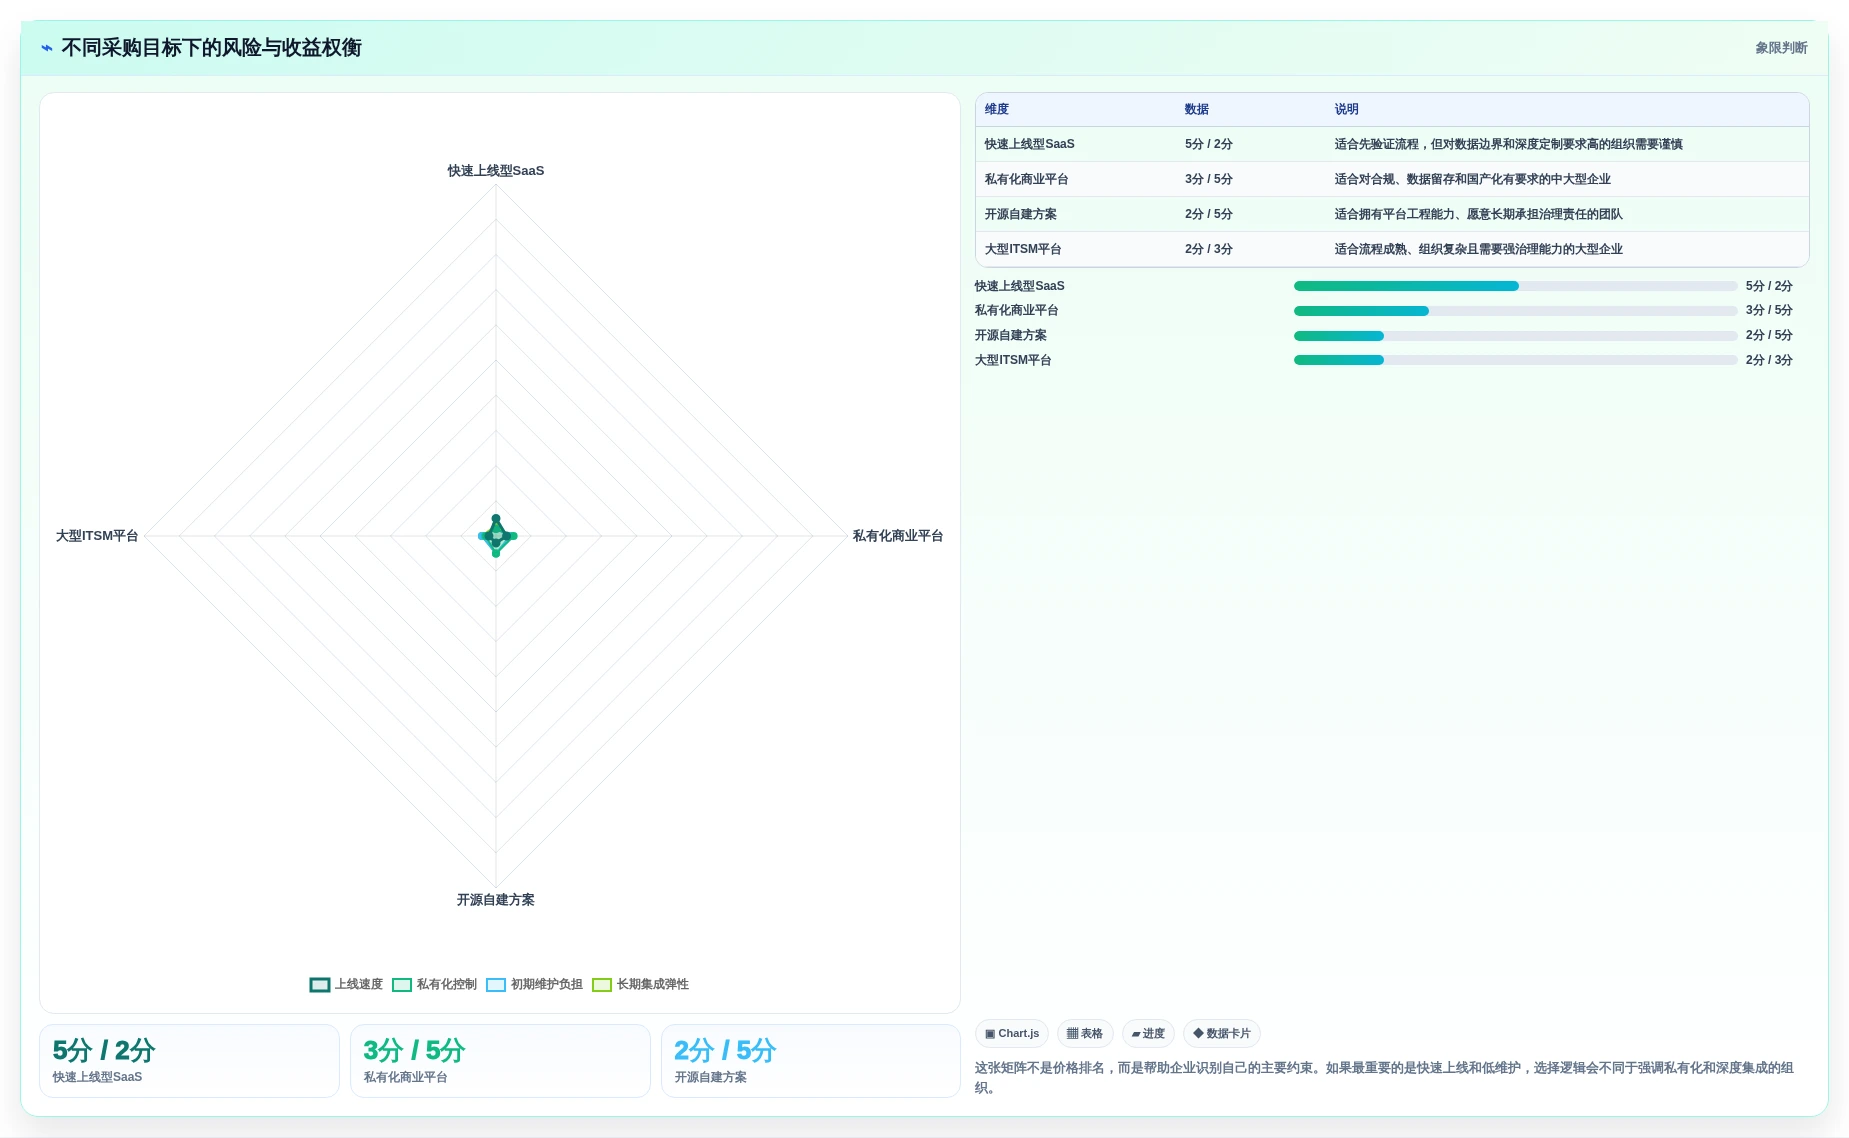Viewport: 1849px width, 1138px height.
Task: Click the 快速上线型SaaS radar axis label
Action: click(496, 171)
